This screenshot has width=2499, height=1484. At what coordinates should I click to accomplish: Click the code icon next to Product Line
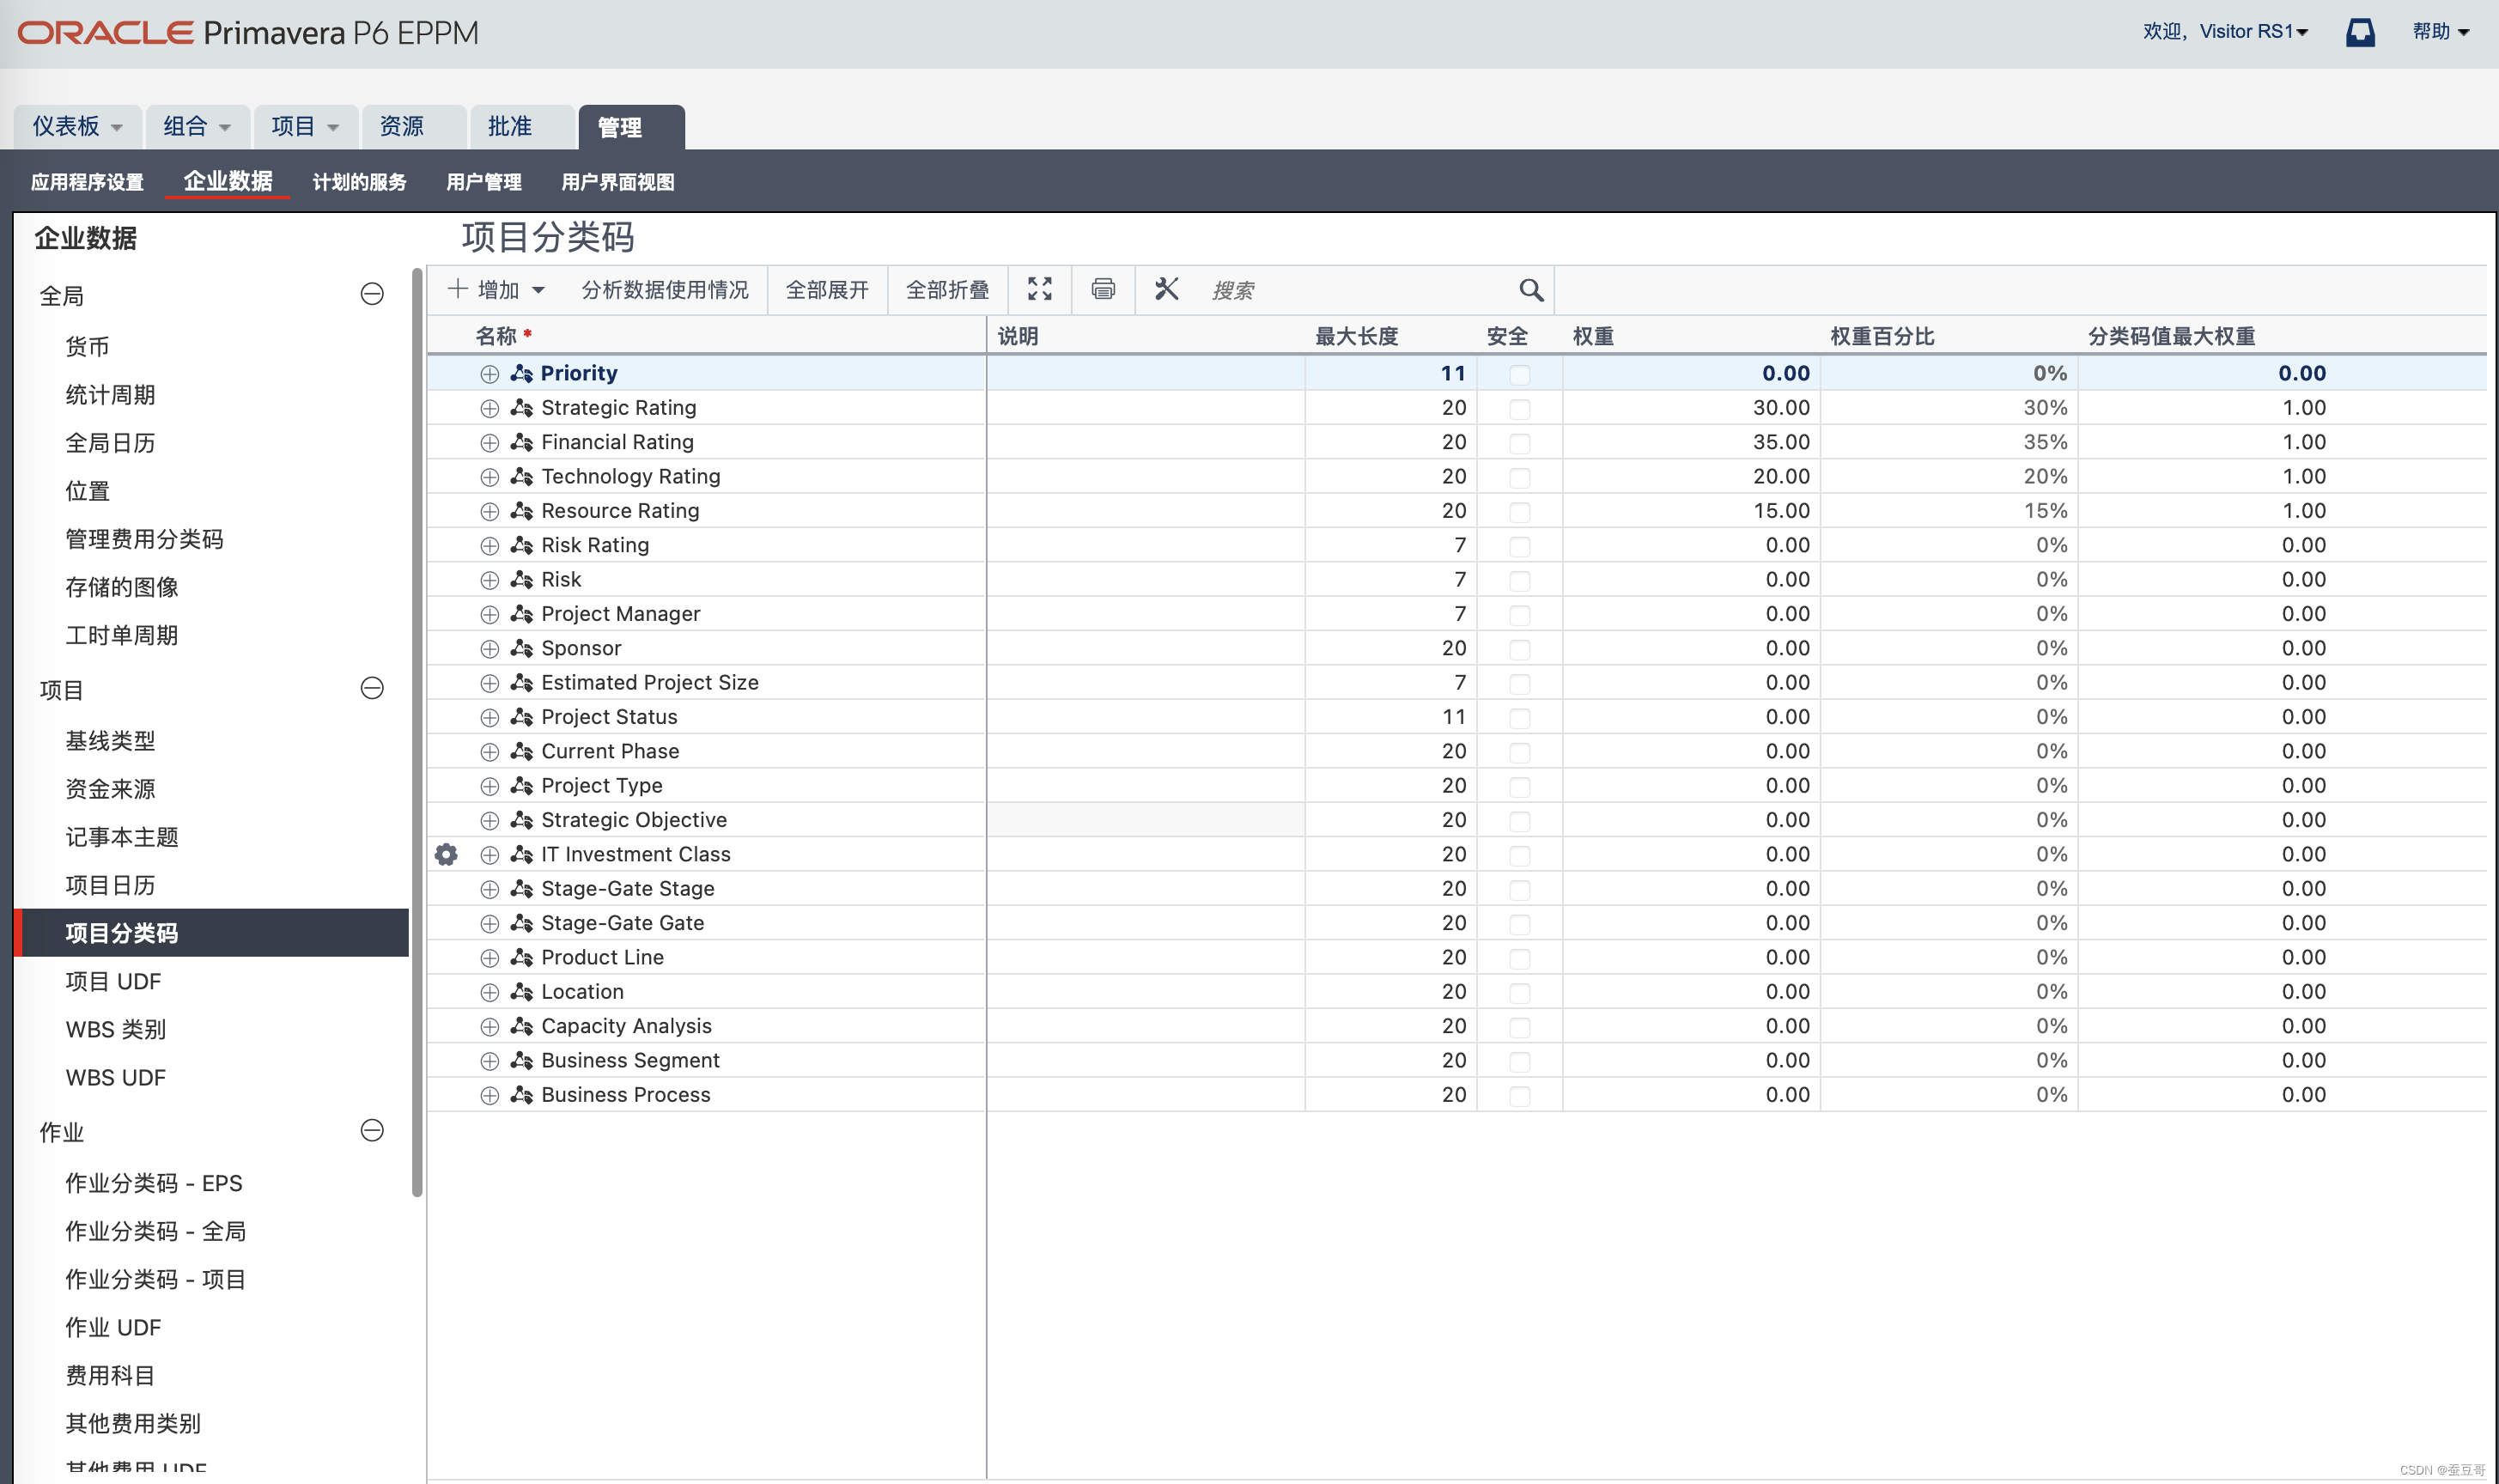(521, 957)
